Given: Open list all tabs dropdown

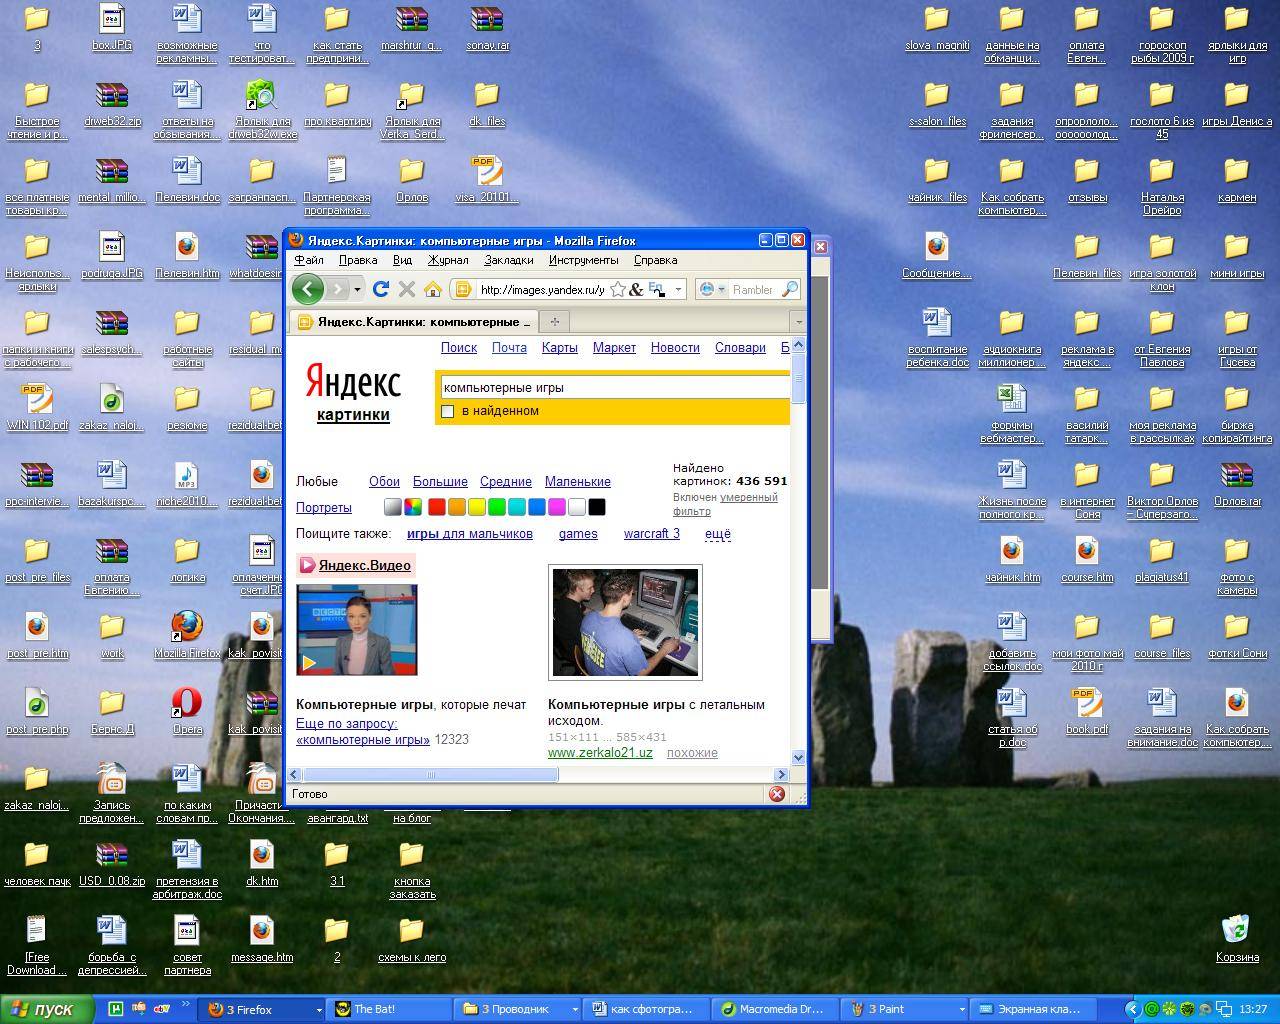Looking at the screenshot, I should (797, 321).
